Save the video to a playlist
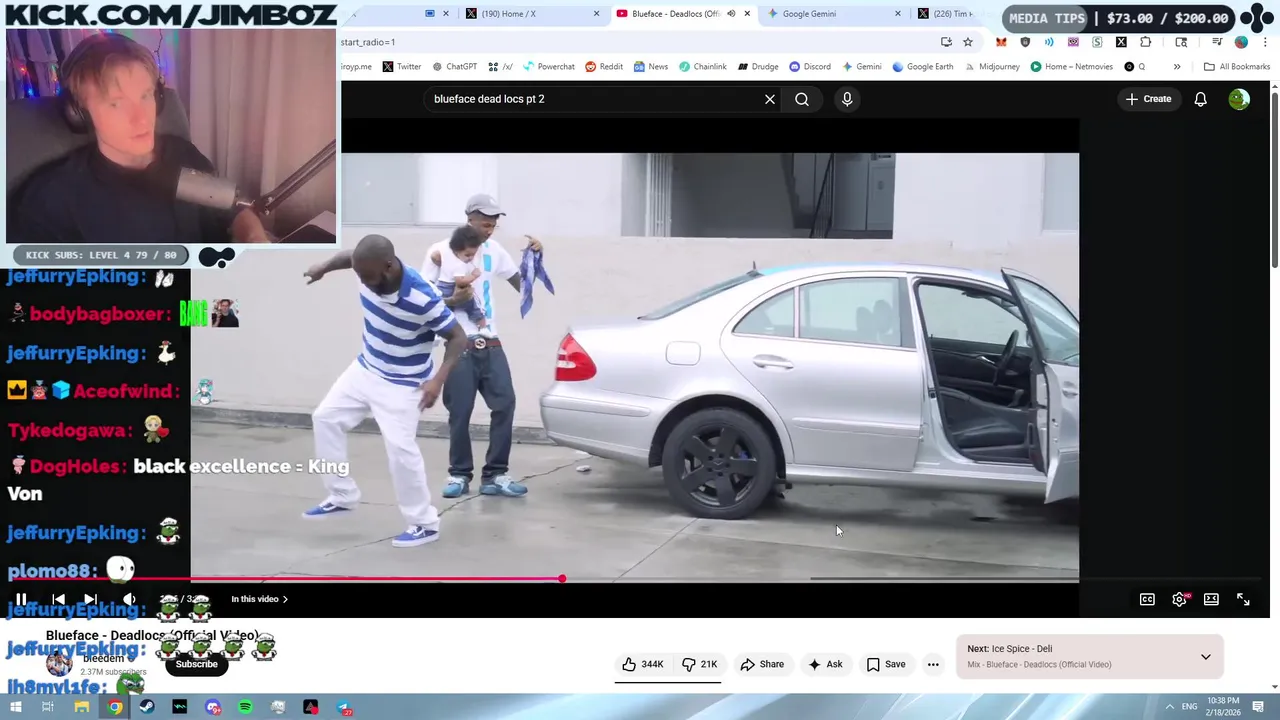Screen dimensions: 1280x720 (x=886, y=664)
